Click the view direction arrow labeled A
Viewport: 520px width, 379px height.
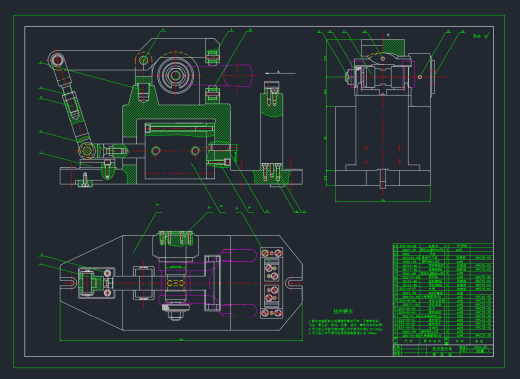(x=280, y=73)
